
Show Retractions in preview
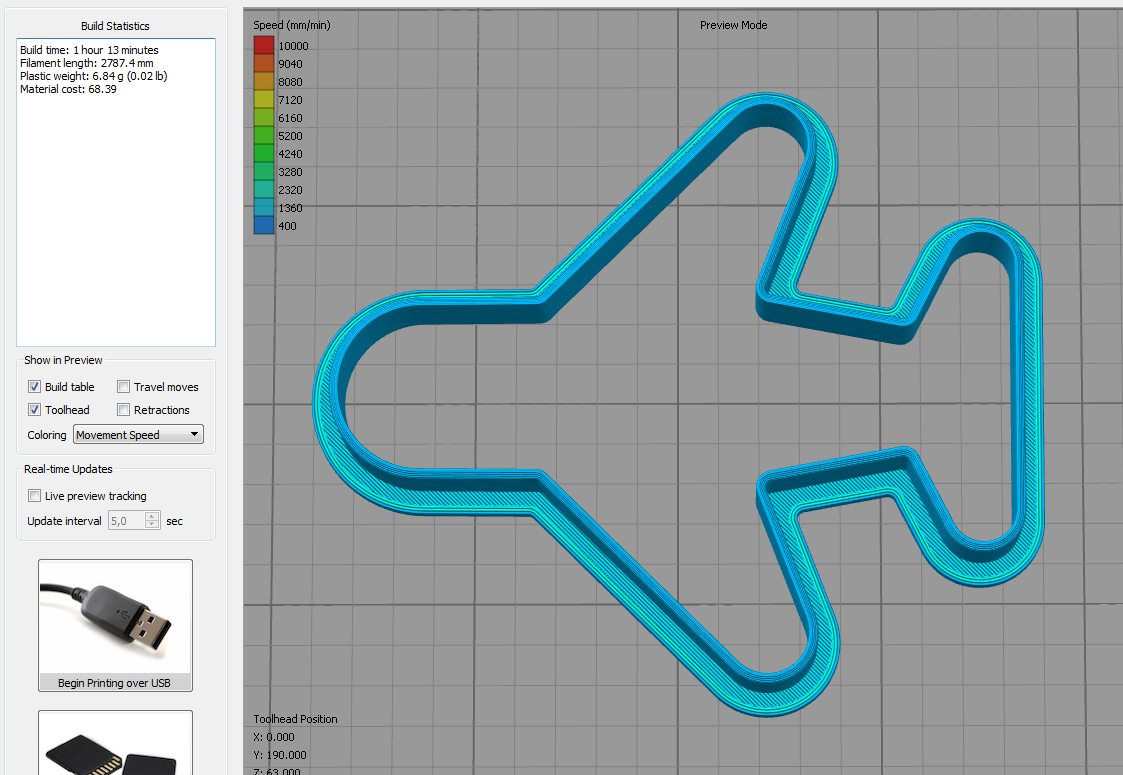[124, 410]
